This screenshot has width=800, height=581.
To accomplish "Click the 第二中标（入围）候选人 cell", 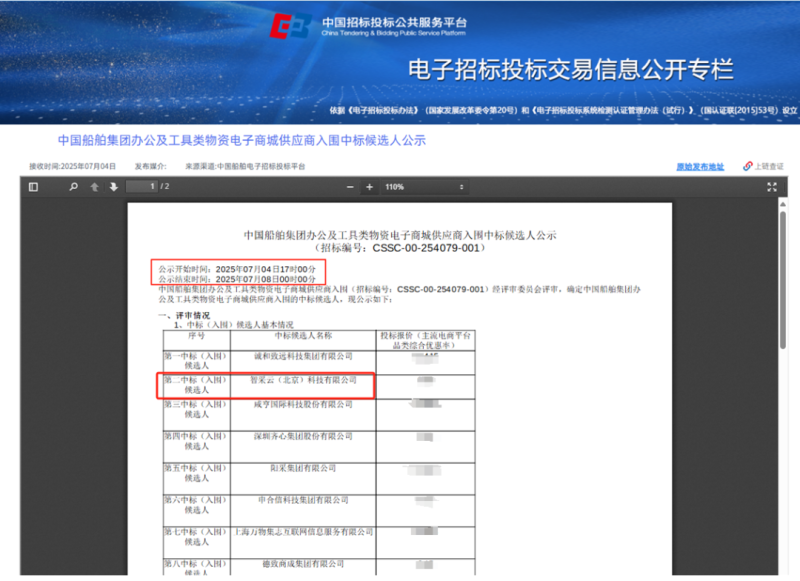I will click(196, 385).
